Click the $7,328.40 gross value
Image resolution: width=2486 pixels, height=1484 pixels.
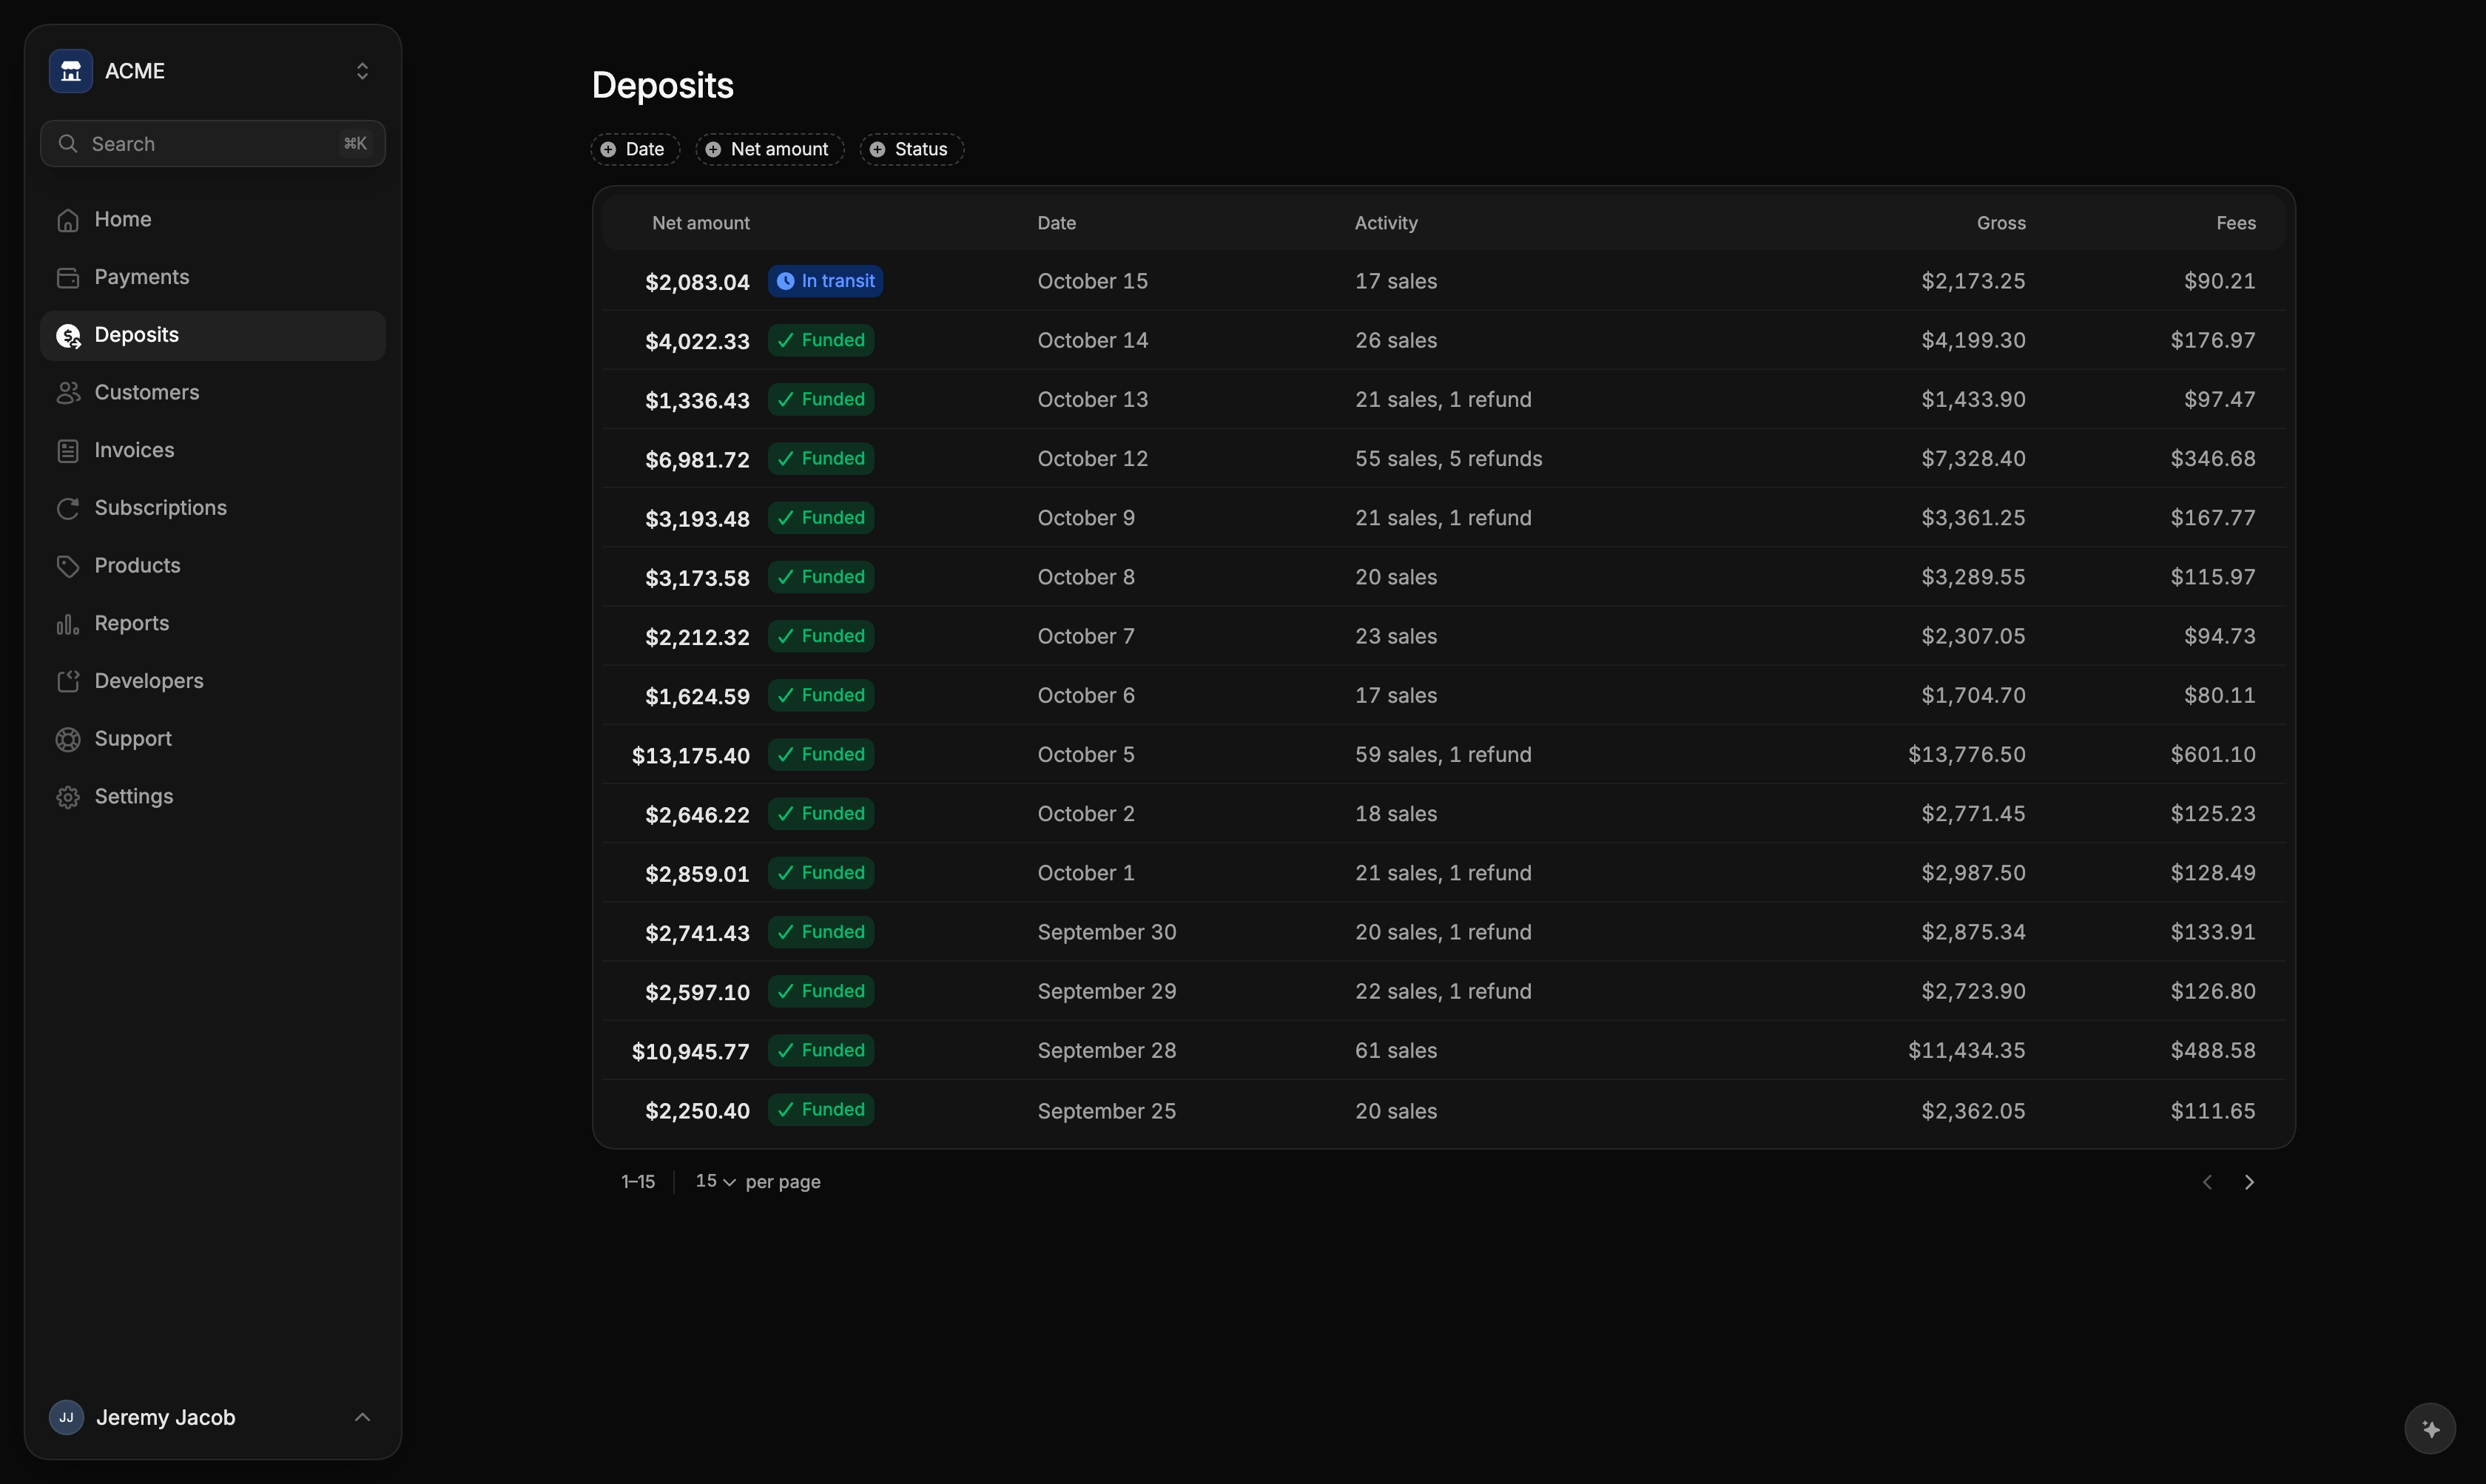[x=1973, y=459]
